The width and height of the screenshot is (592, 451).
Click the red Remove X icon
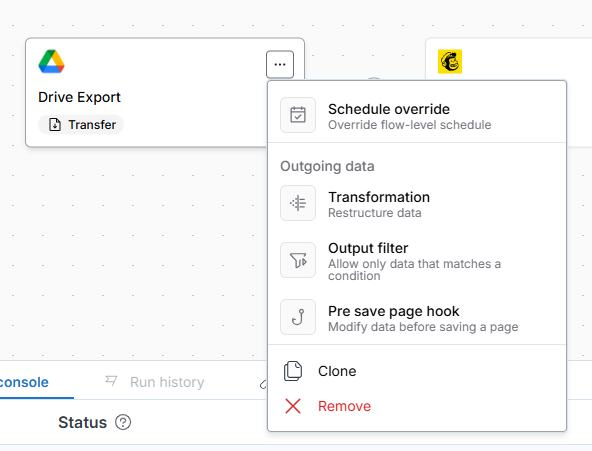tap(293, 406)
